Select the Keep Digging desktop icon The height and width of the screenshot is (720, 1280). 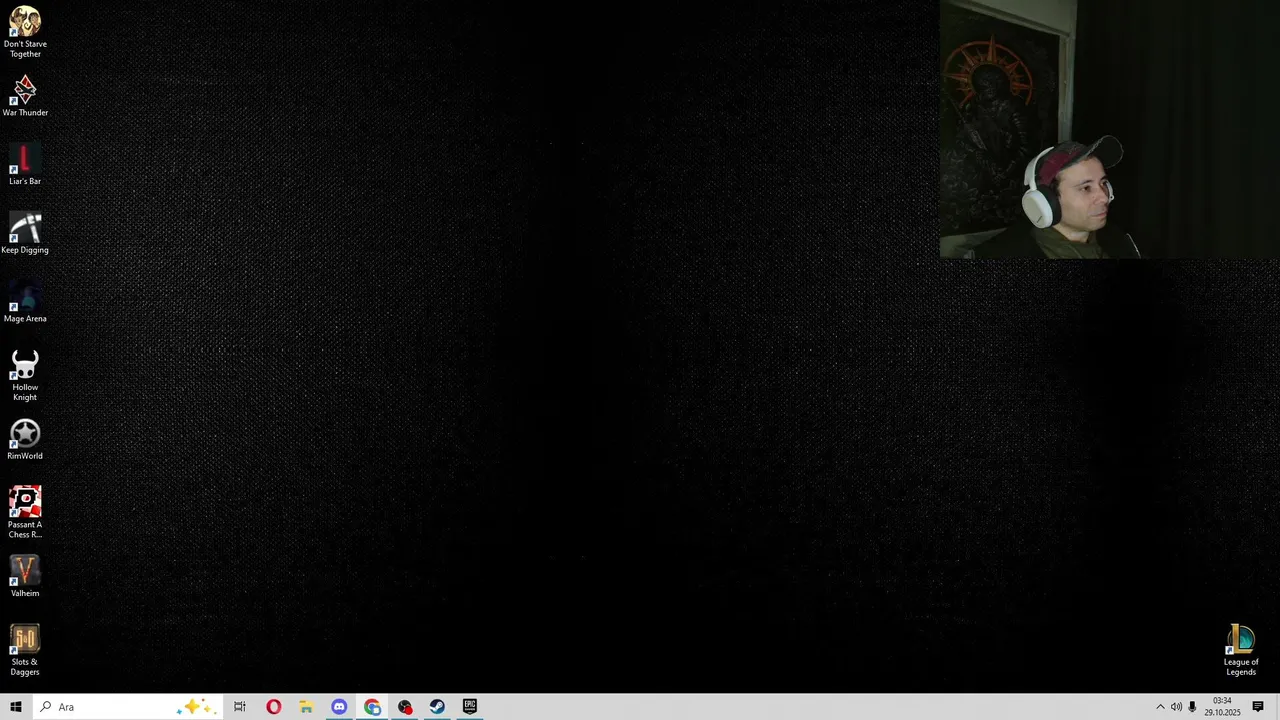click(x=25, y=233)
